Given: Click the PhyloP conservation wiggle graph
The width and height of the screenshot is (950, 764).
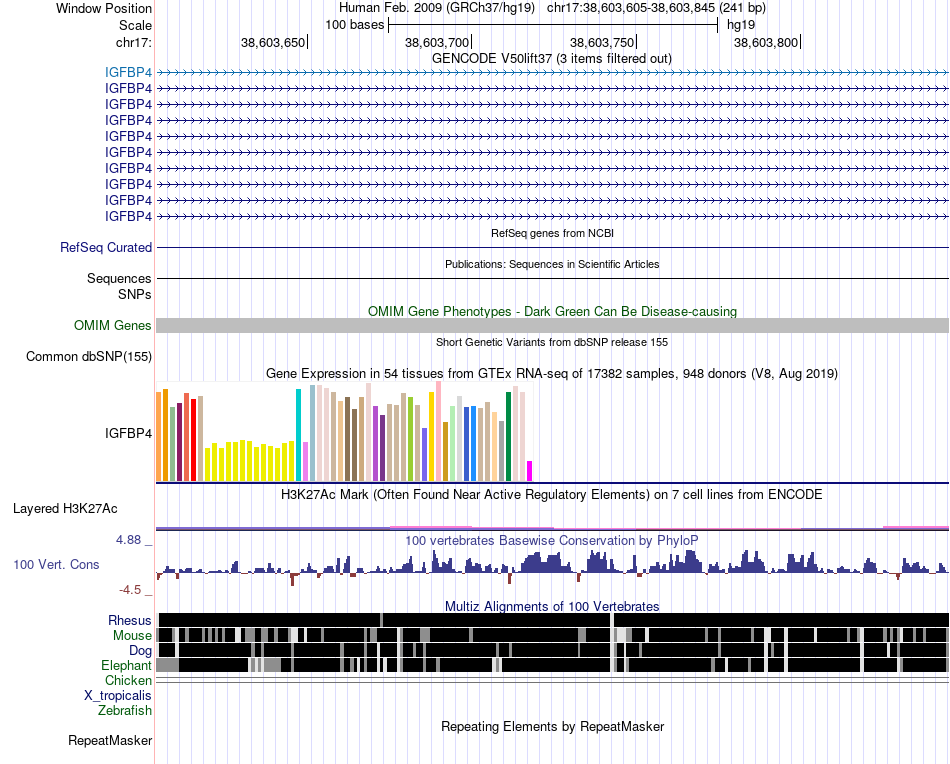Looking at the screenshot, I should (x=552, y=566).
